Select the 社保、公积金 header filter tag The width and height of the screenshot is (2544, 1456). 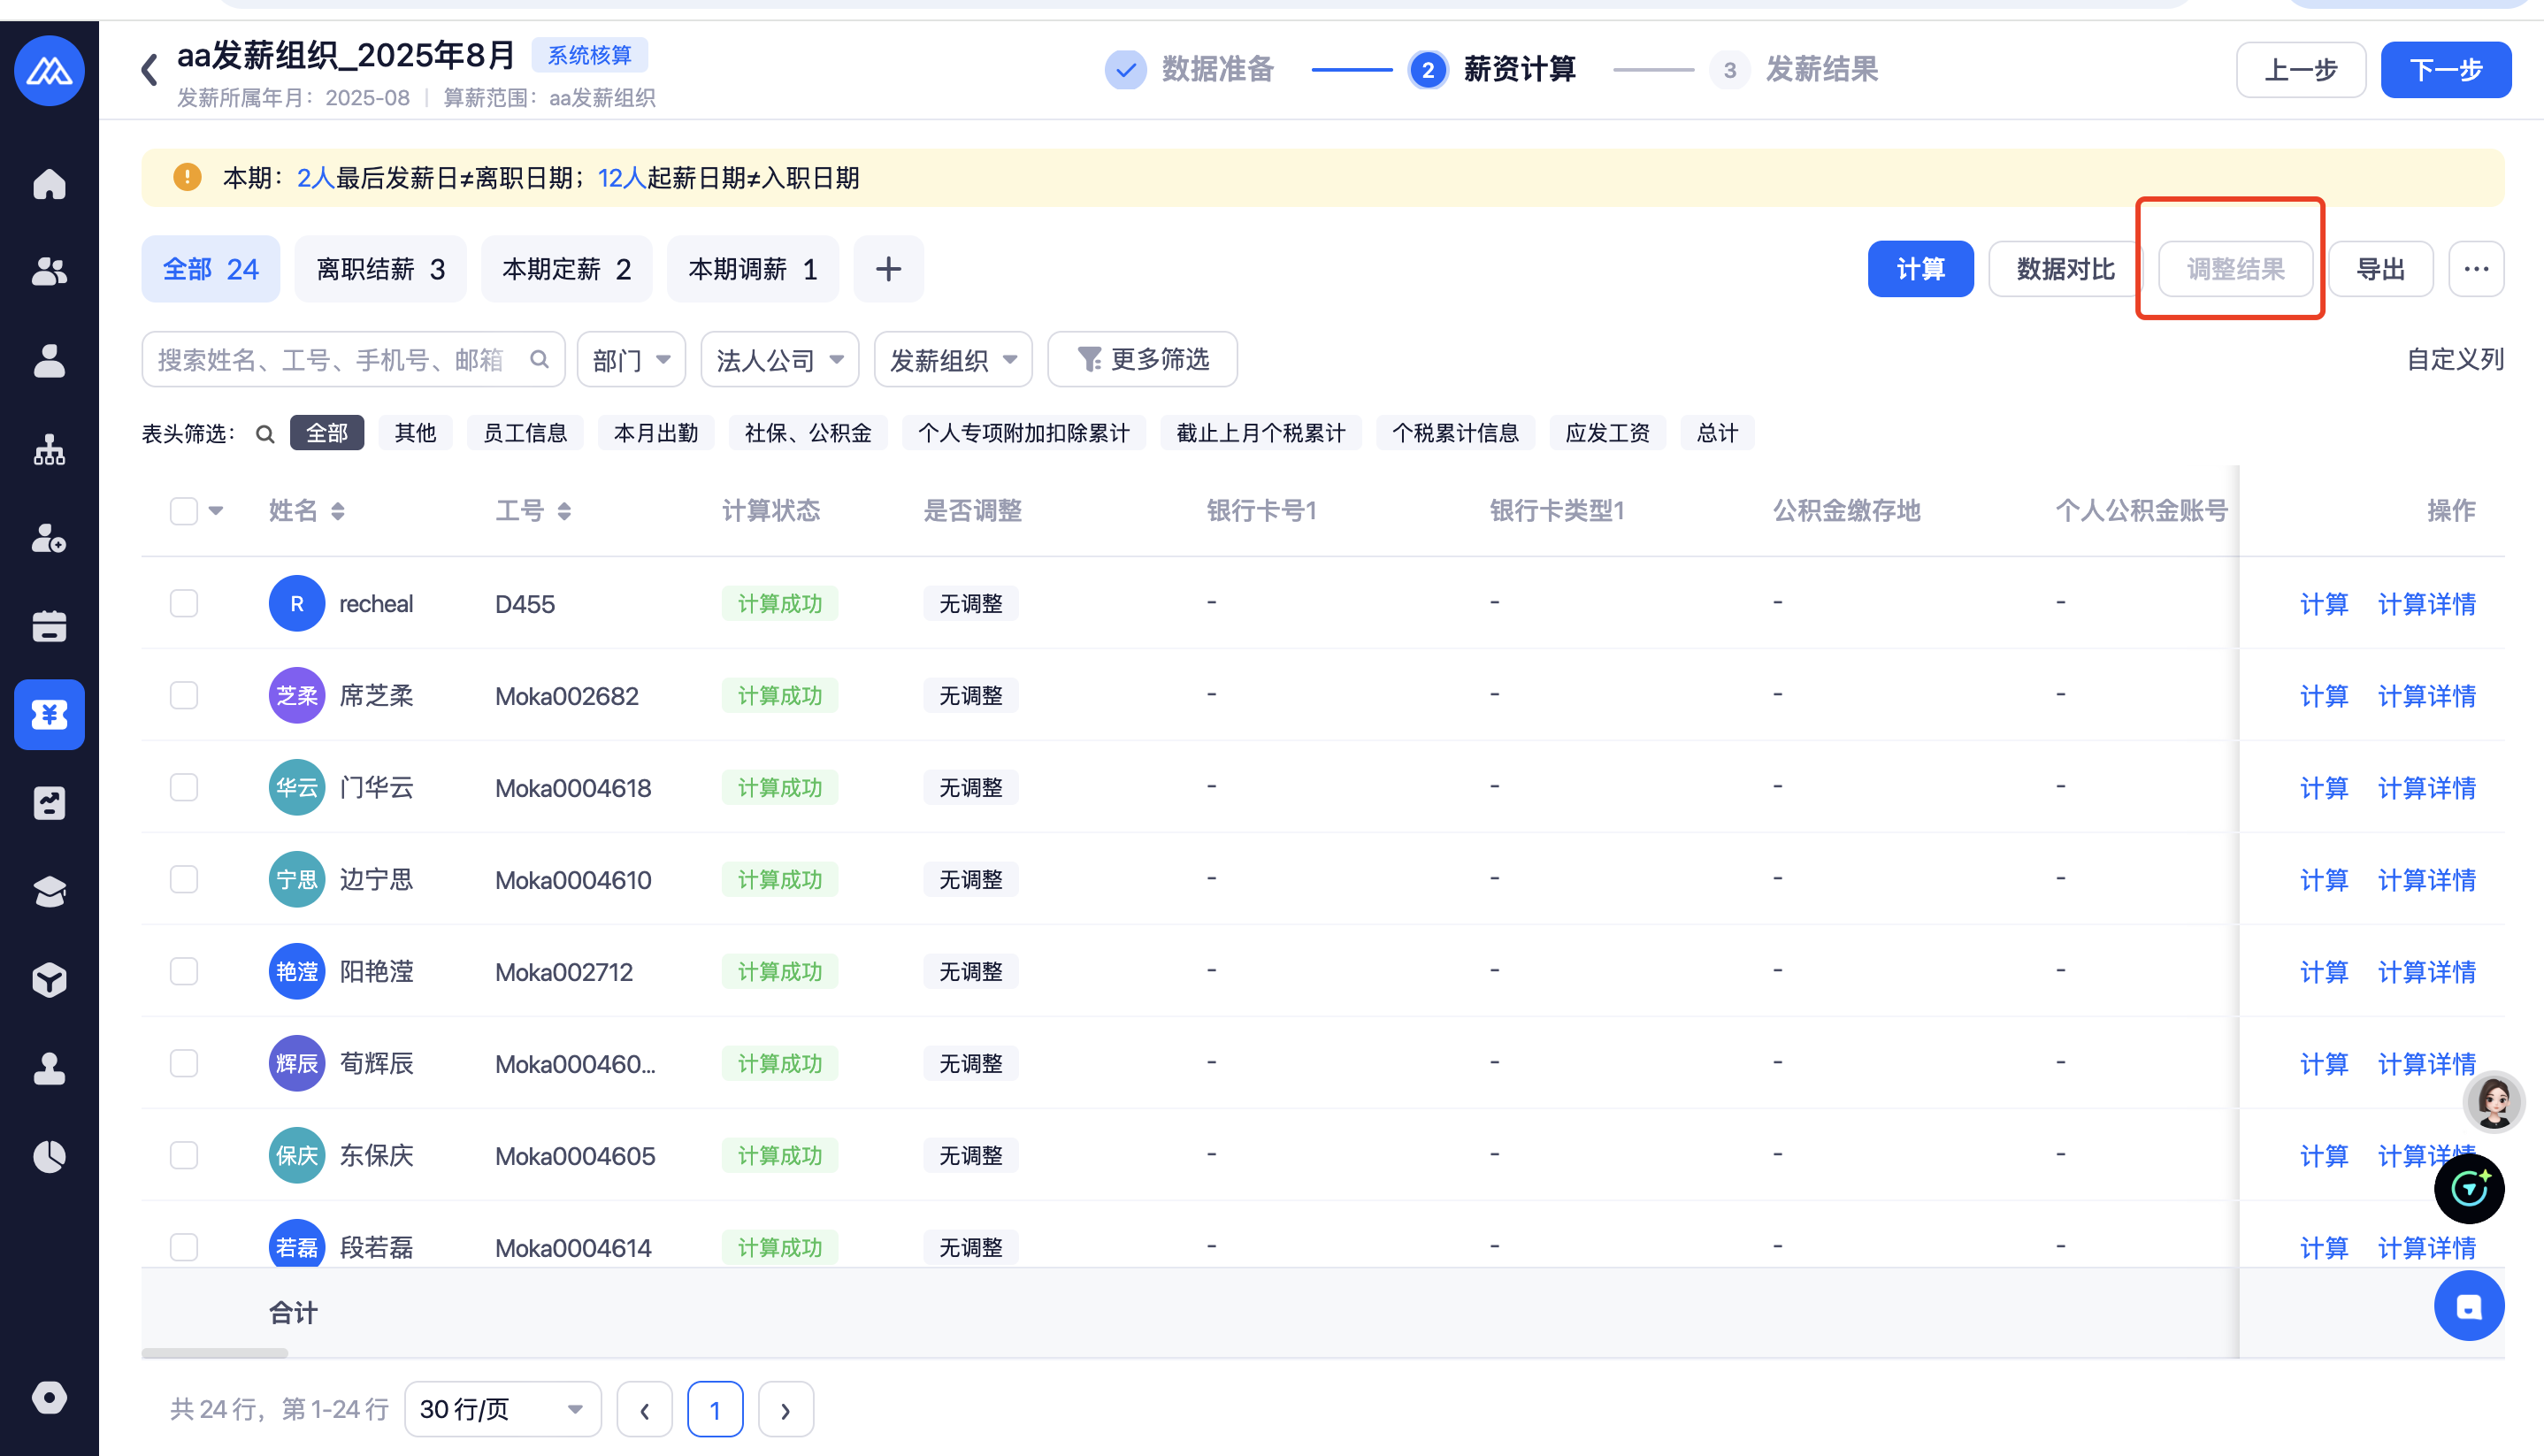808,433
